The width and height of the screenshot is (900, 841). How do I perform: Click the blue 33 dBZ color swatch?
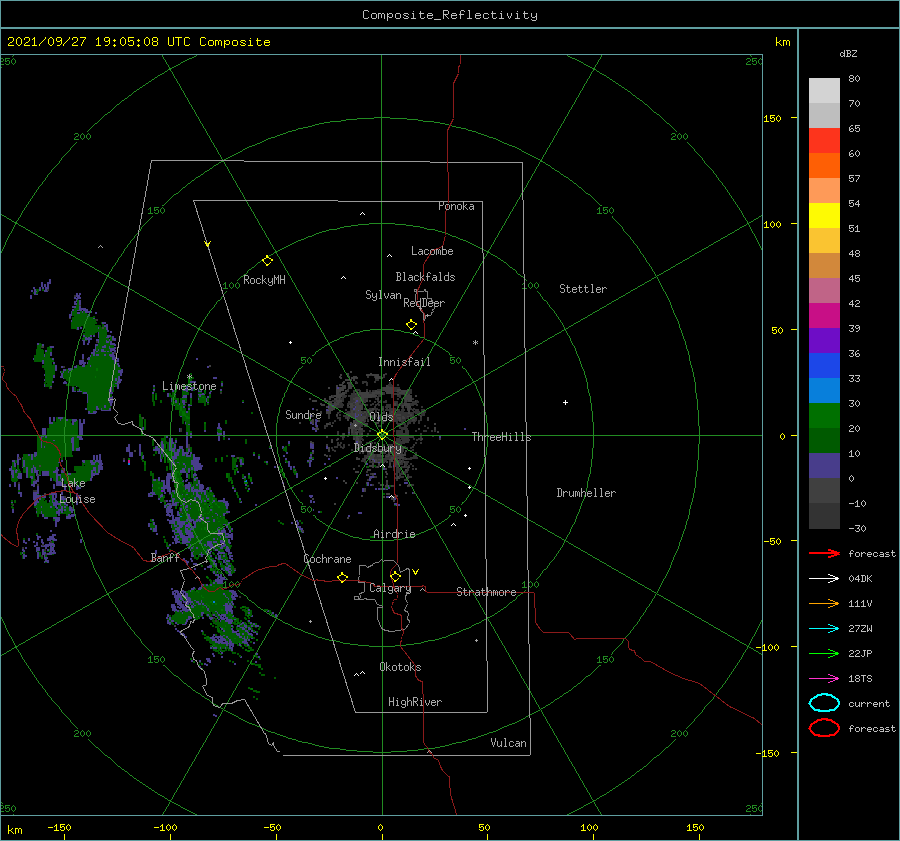[824, 366]
